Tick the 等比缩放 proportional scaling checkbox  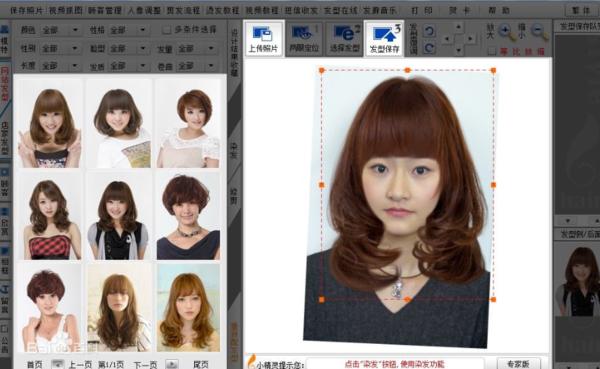click(x=492, y=51)
